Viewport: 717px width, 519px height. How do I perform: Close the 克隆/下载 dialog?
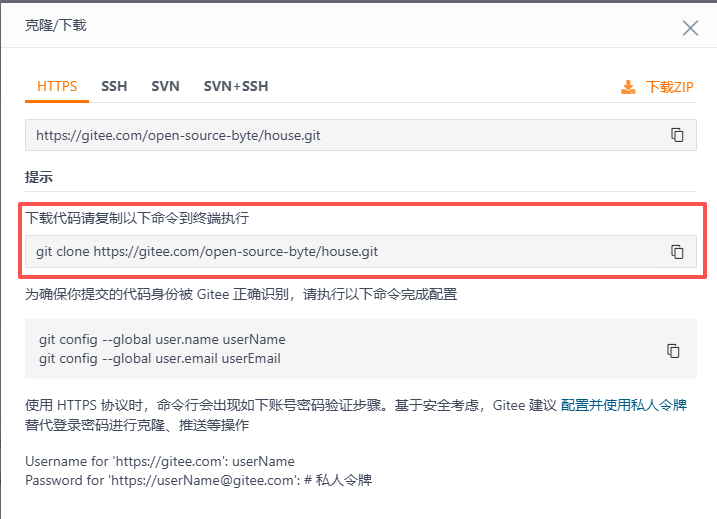[x=690, y=27]
